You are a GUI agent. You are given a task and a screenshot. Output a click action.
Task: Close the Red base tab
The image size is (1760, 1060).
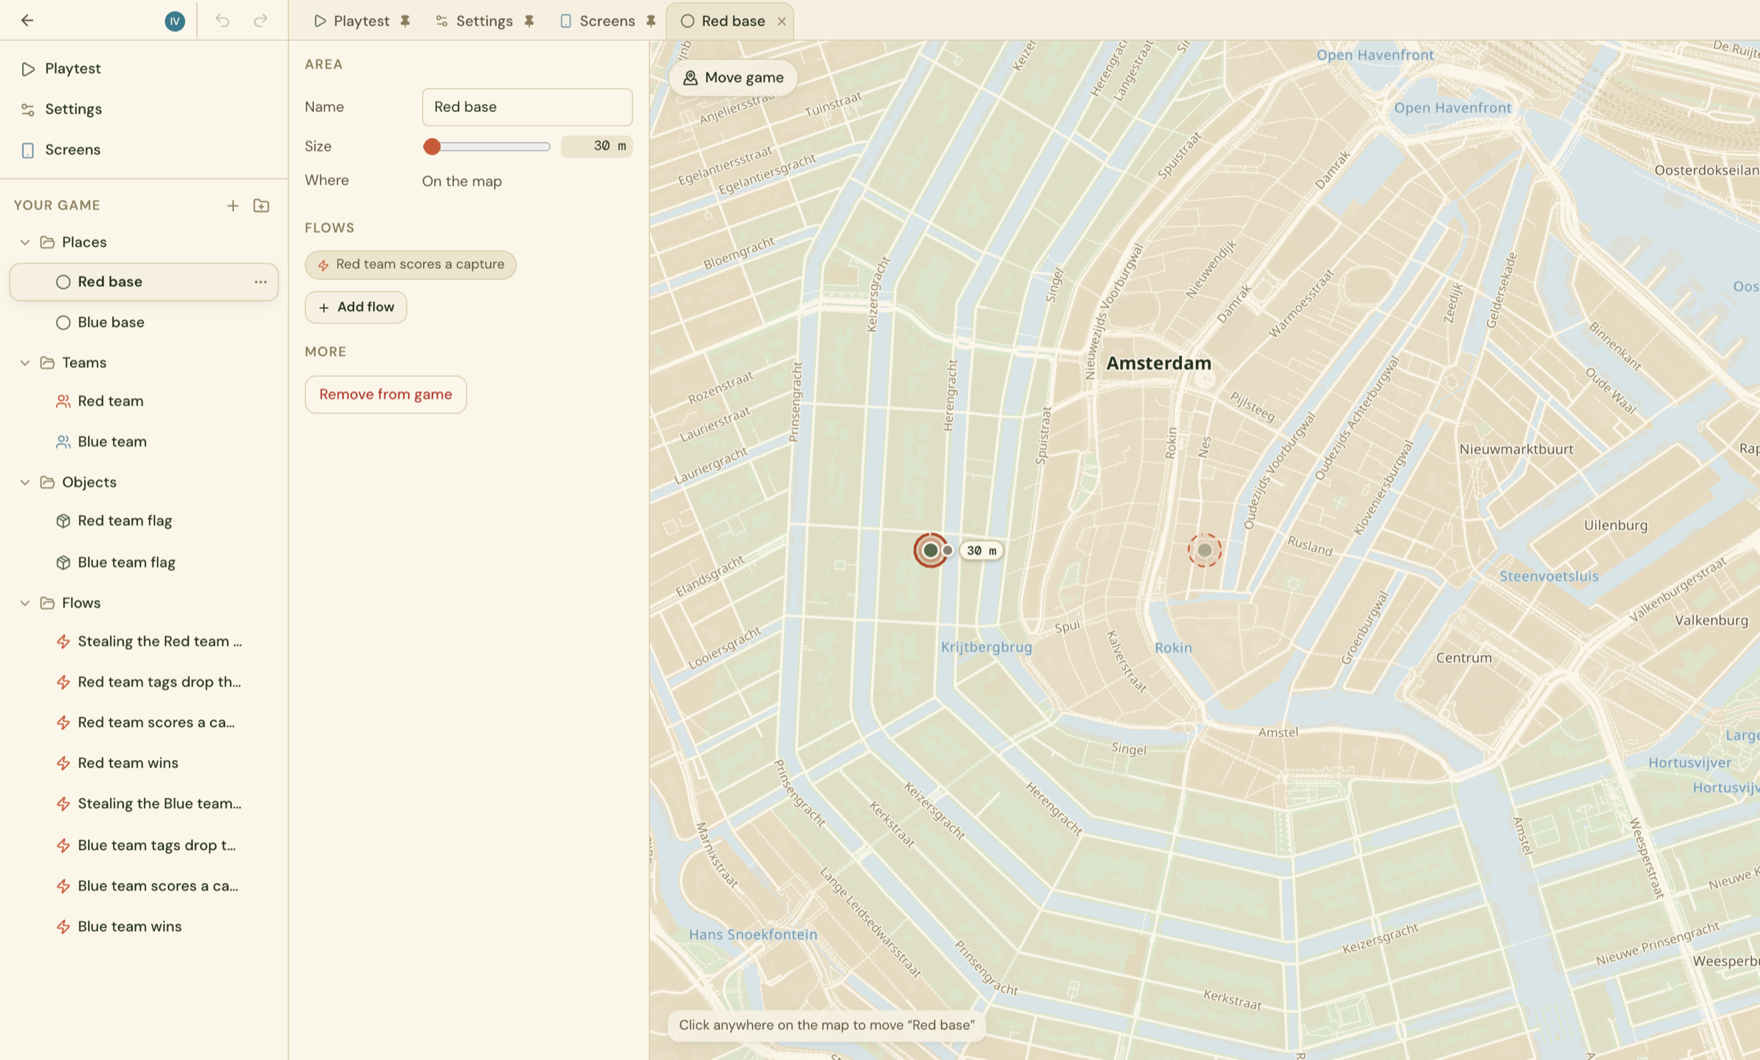click(781, 21)
